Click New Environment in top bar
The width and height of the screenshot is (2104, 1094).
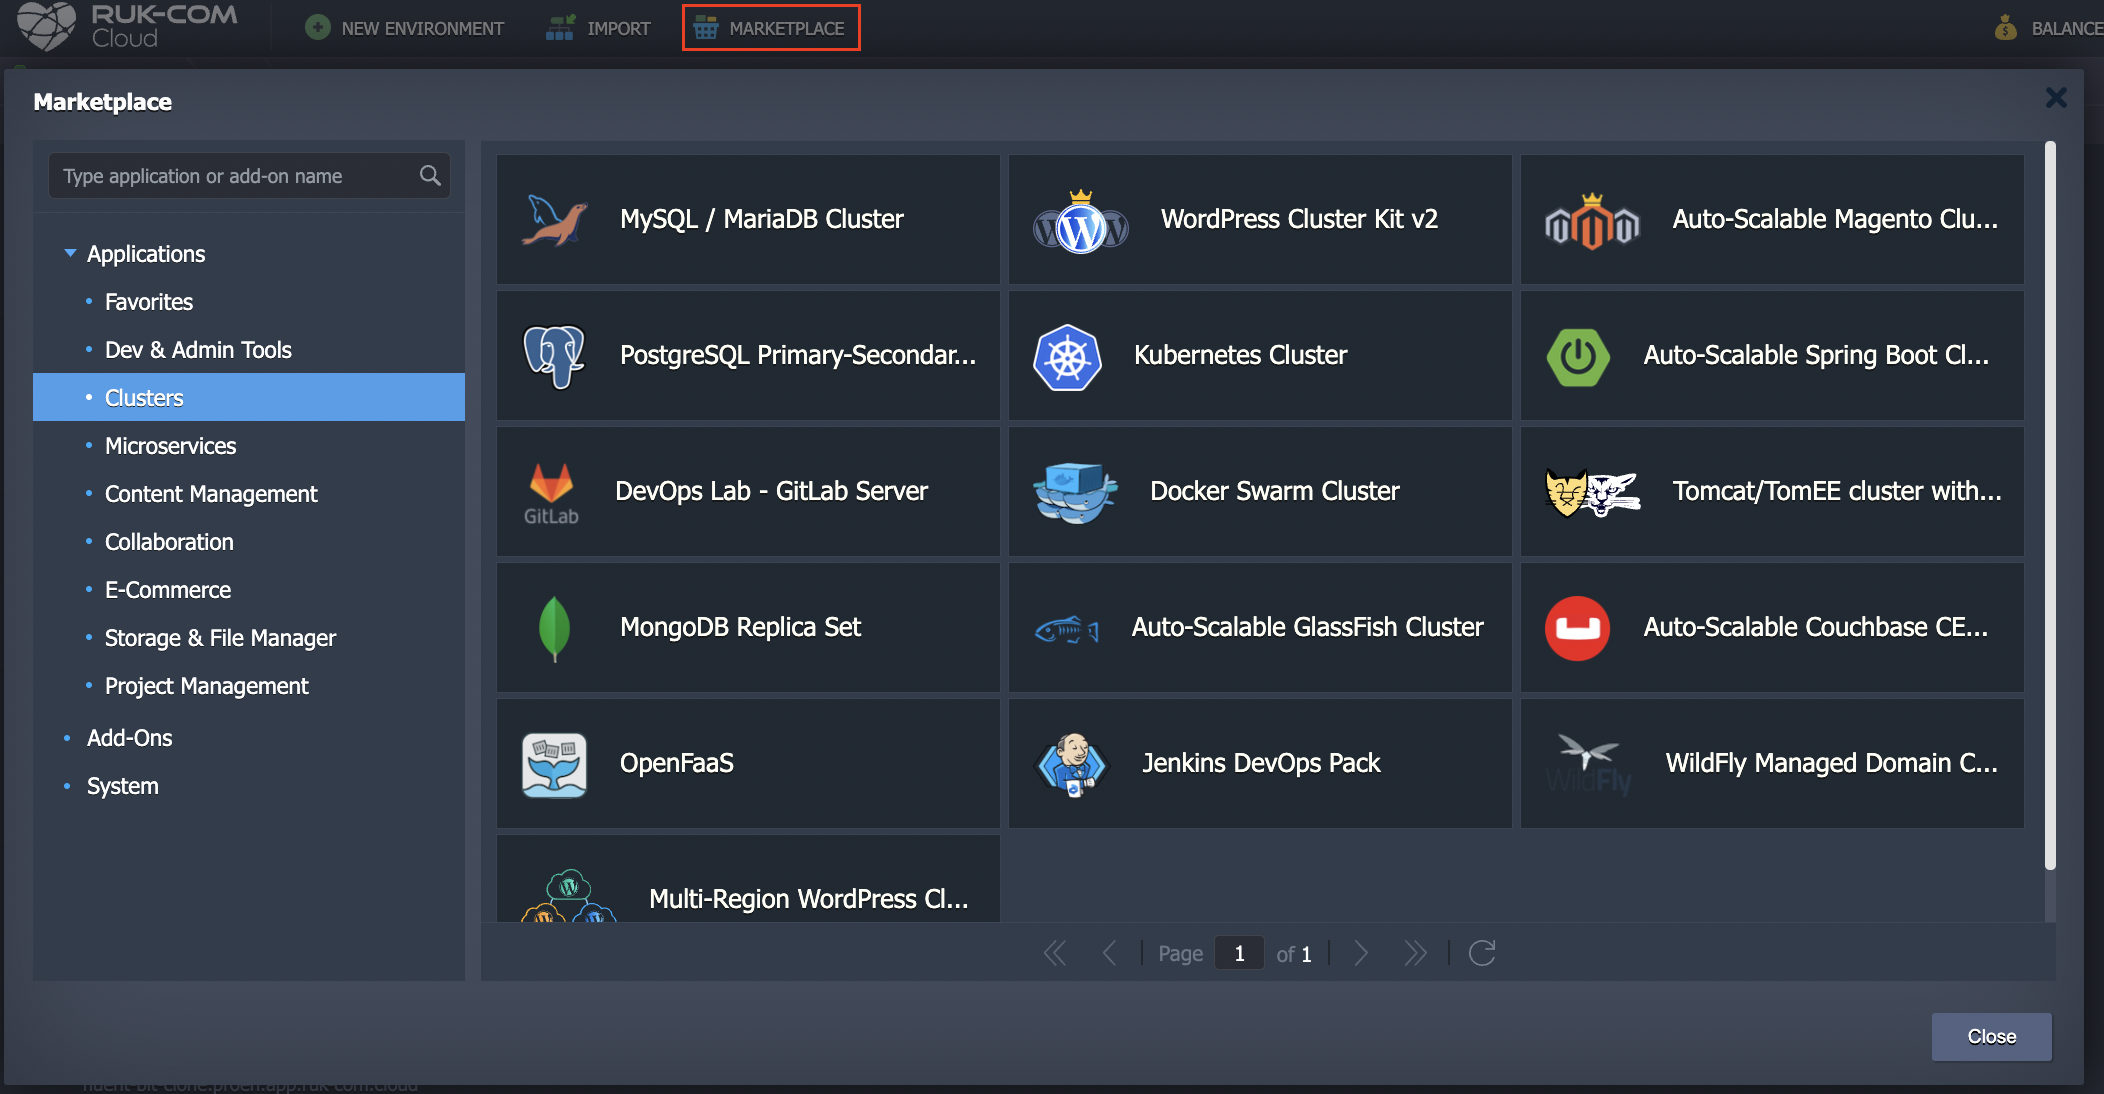(x=404, y=28)
